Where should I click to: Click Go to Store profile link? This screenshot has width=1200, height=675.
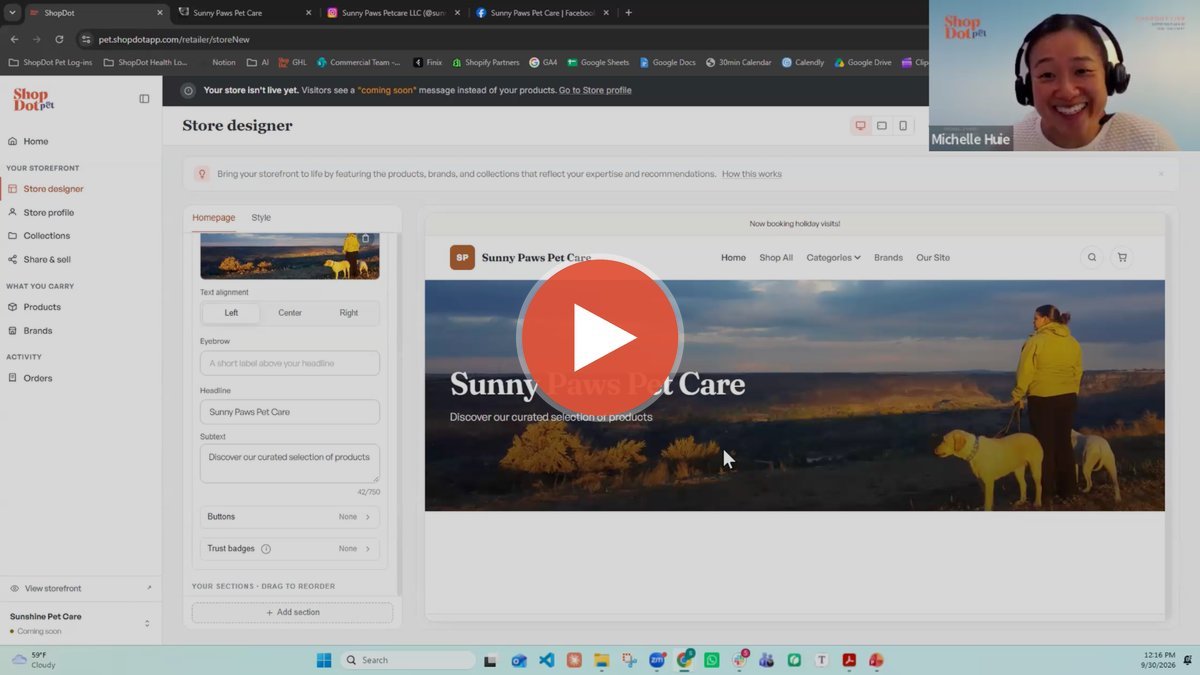pos(595,90)
